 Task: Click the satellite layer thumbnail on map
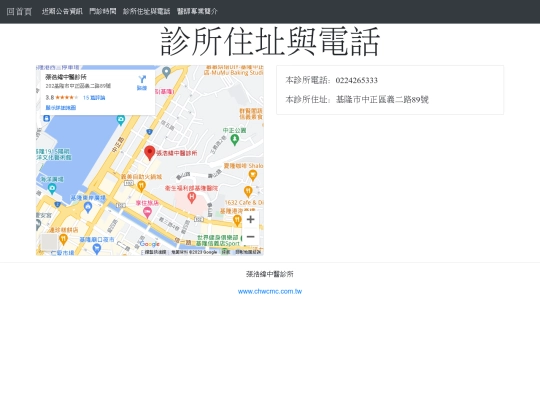click(49, 242)
